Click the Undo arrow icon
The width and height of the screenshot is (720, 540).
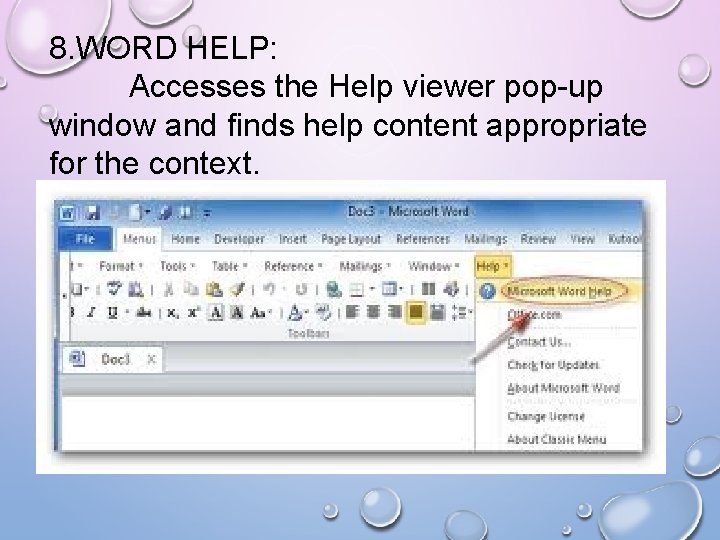click(x=270, y=289)
